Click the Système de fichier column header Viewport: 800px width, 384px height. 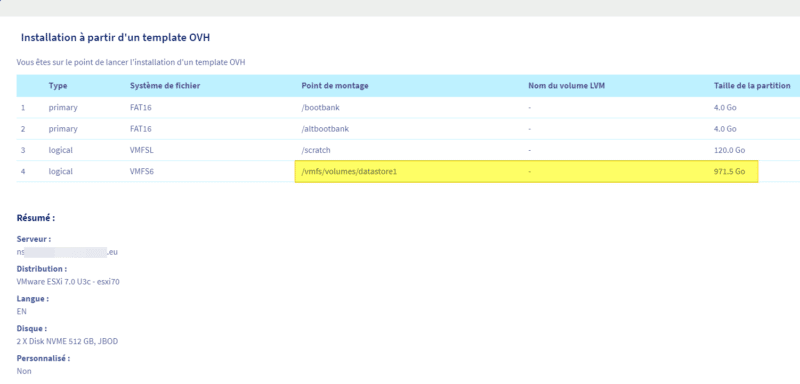pyautogui.click(x=165, y=86)
